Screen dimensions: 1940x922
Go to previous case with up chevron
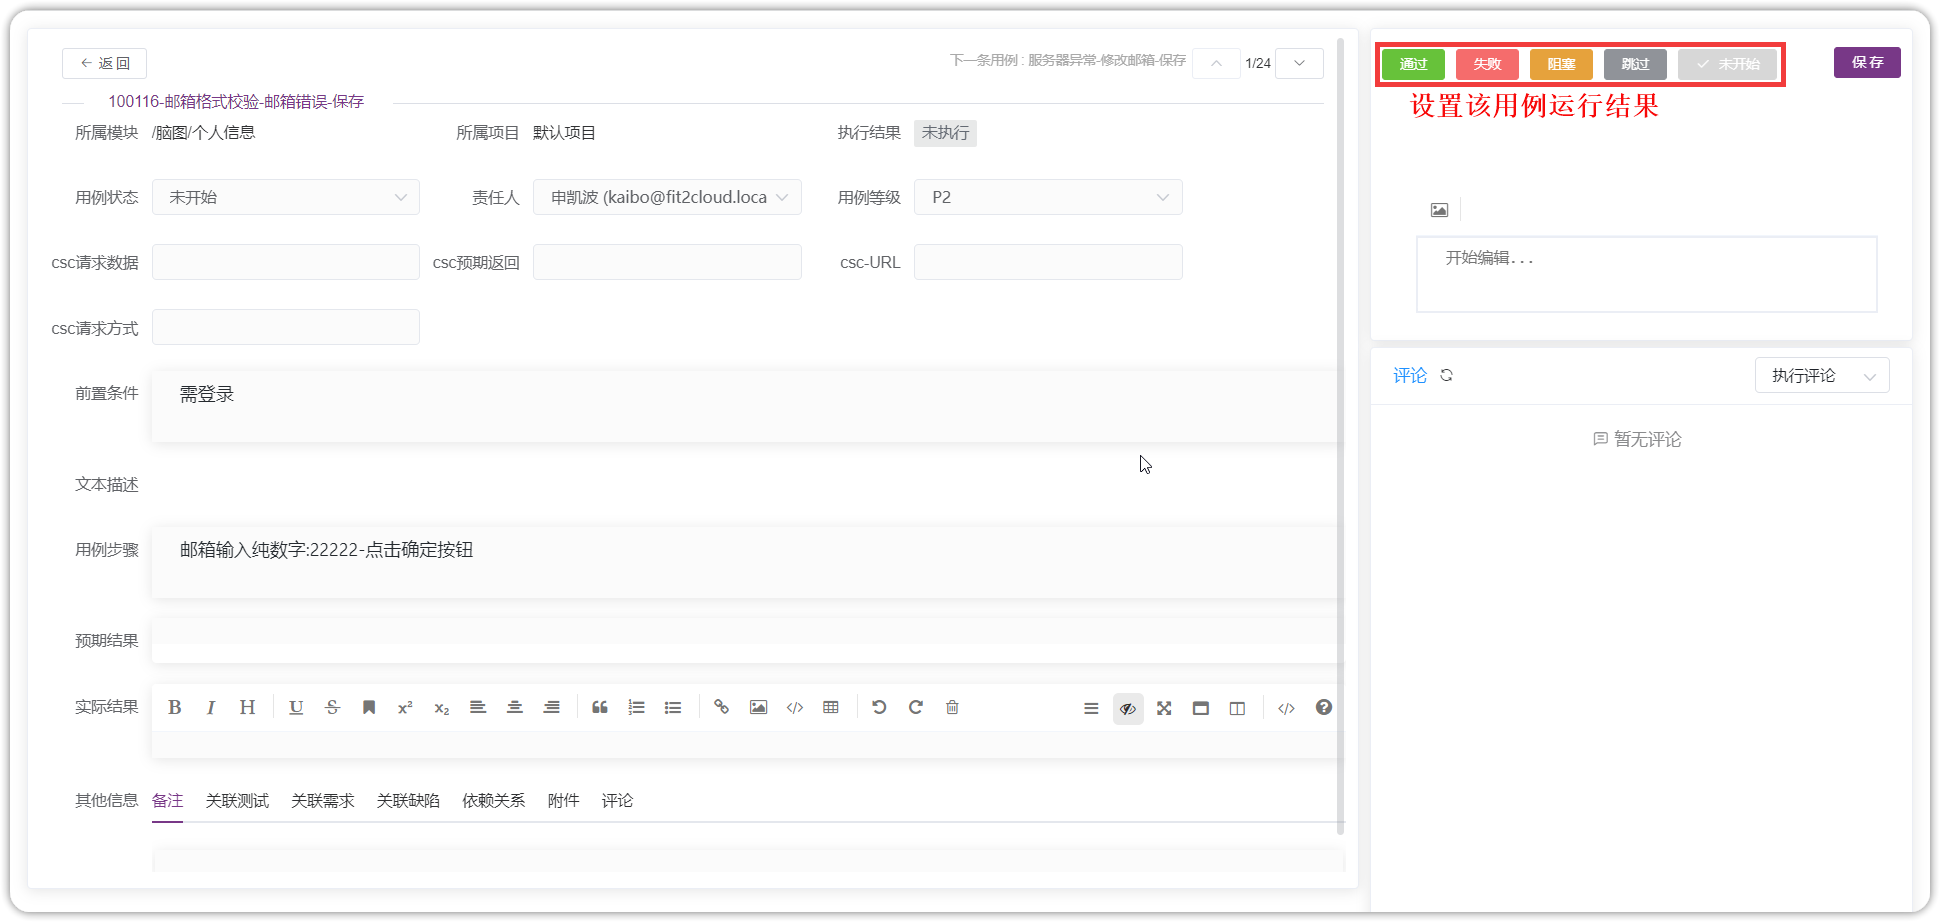point(1216,63)
